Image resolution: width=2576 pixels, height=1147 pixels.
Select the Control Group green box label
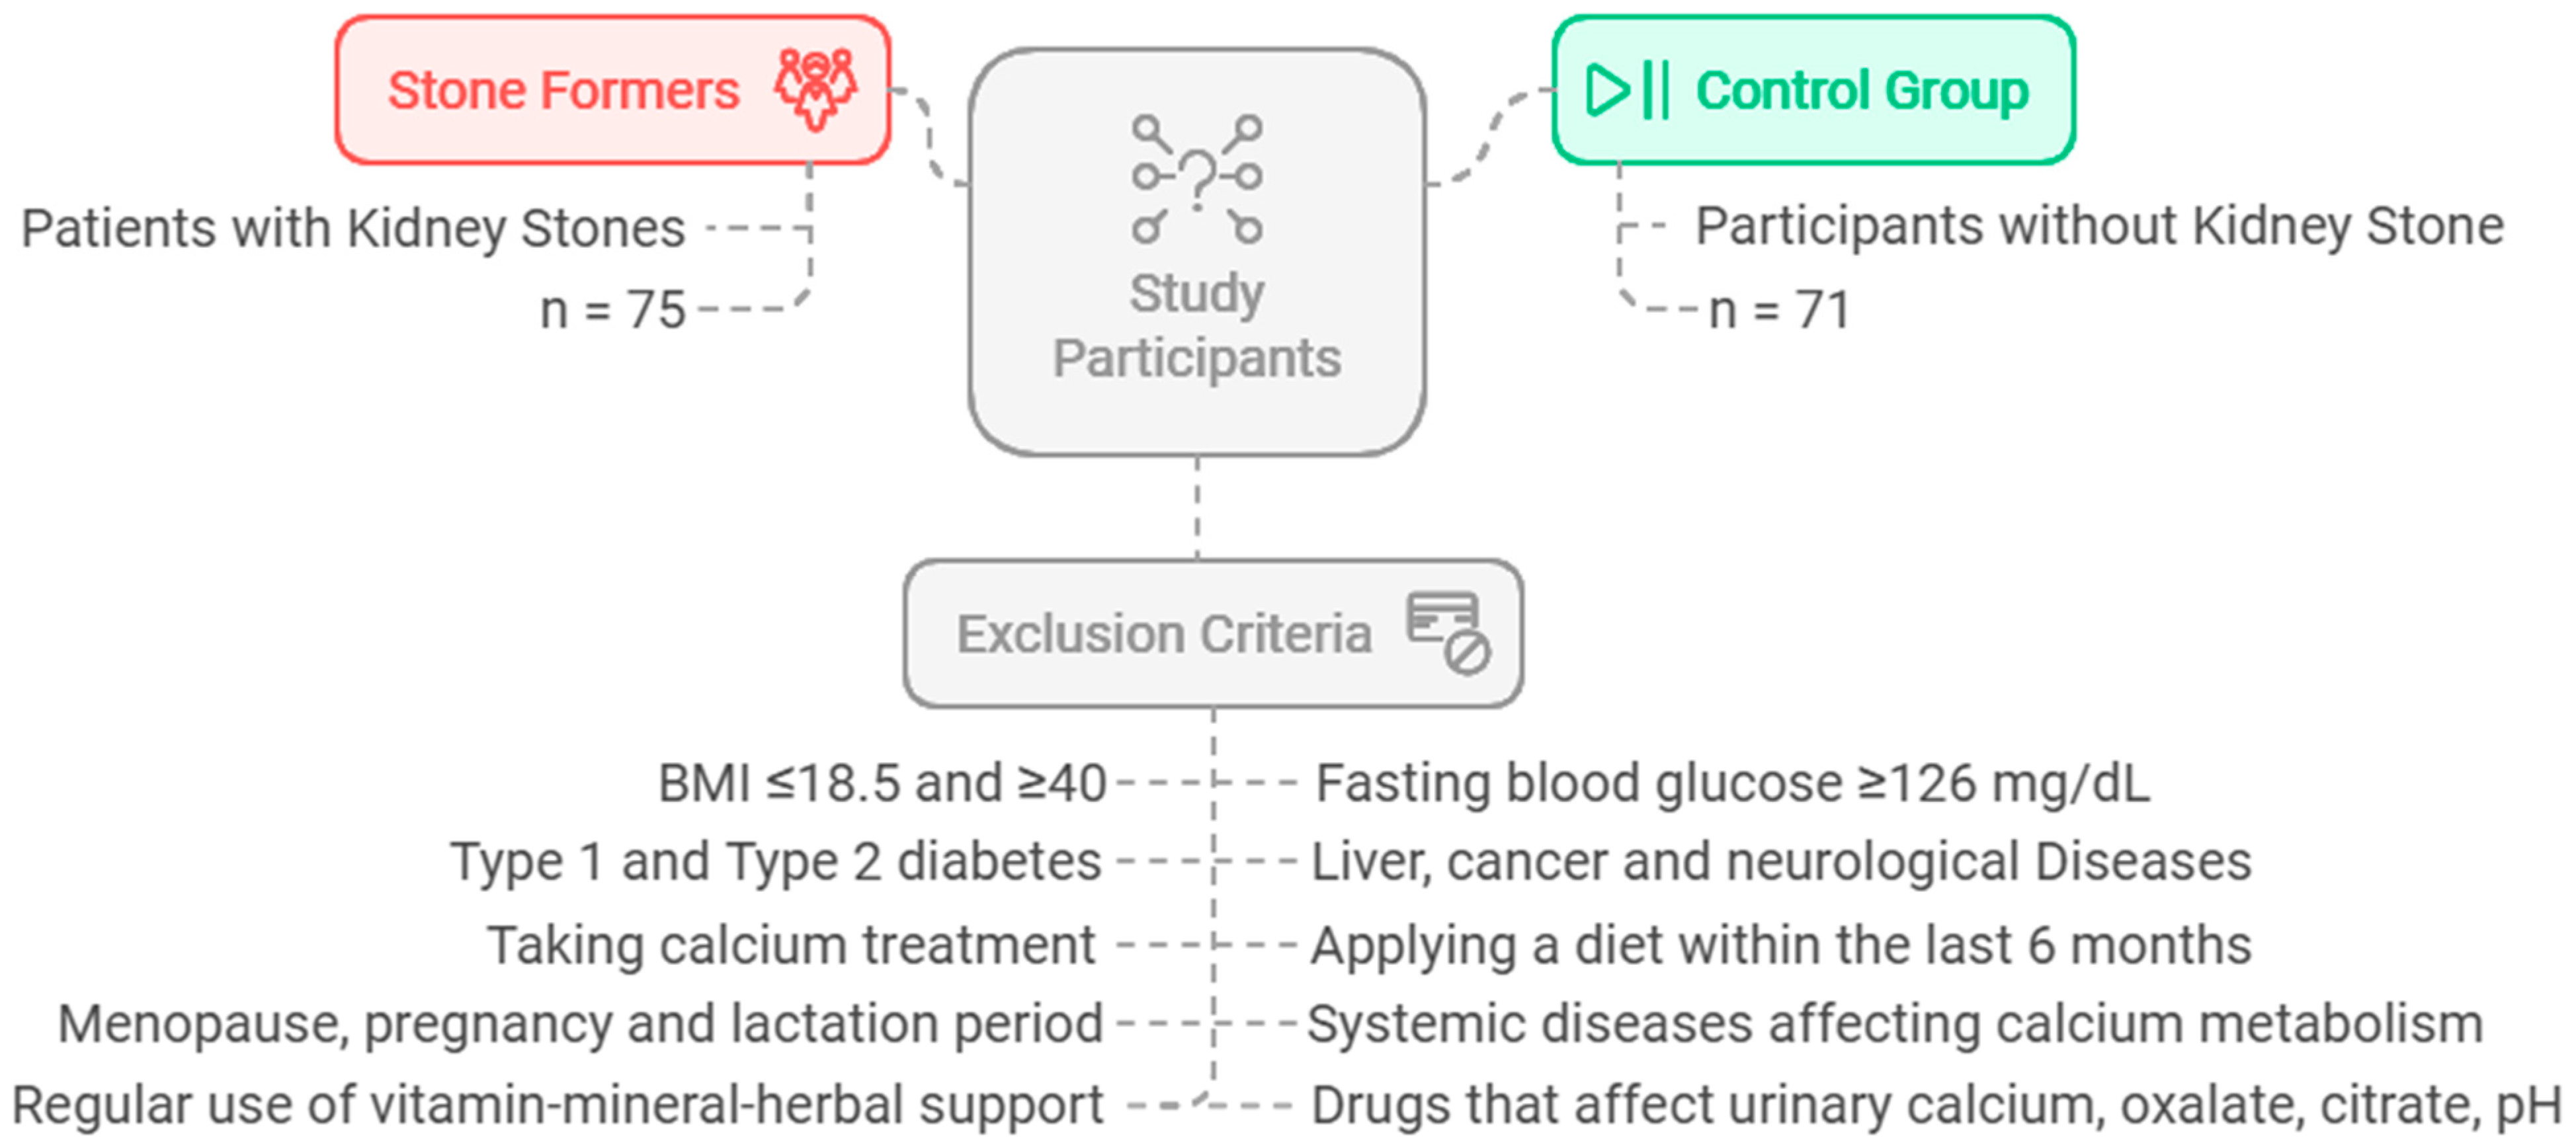[1862, 90]
